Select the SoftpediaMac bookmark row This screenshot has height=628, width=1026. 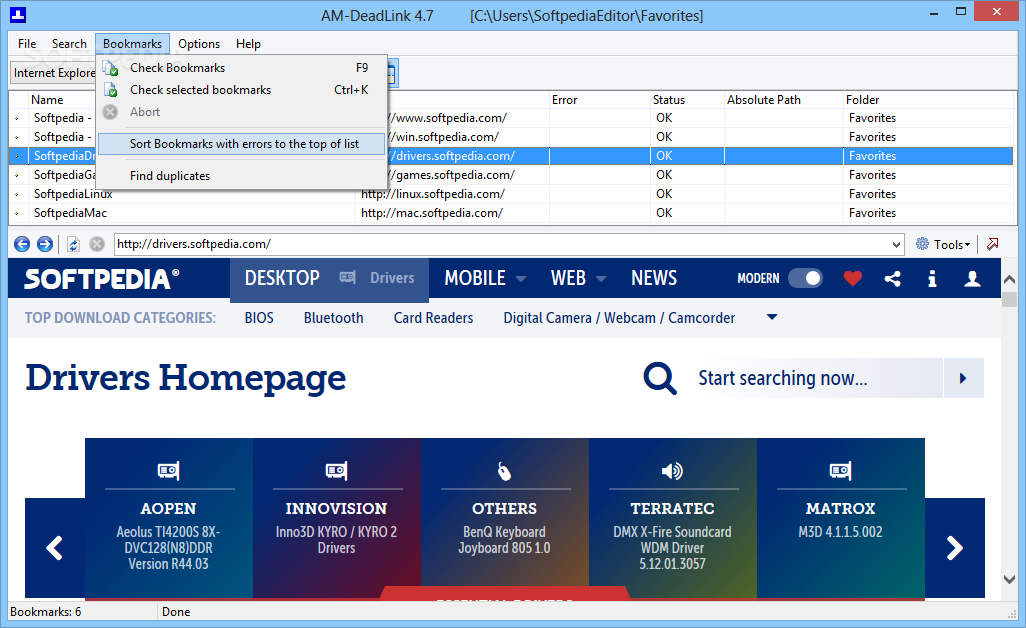(x=510, y=213)
